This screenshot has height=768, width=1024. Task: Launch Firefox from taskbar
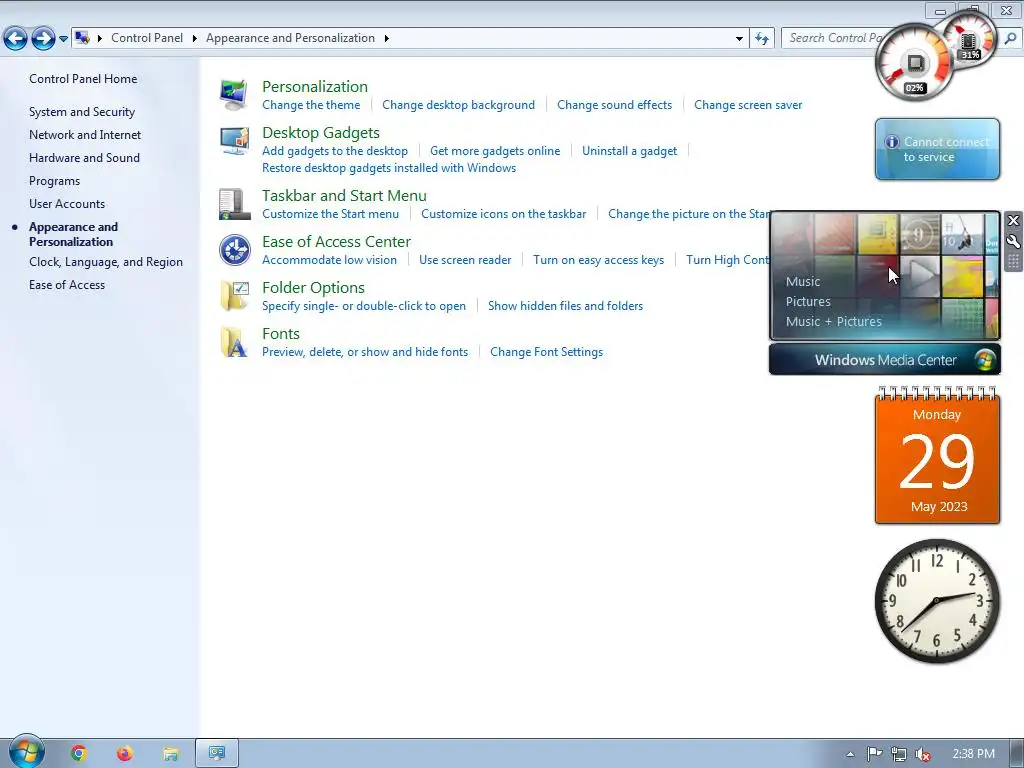tap(124, 754)
